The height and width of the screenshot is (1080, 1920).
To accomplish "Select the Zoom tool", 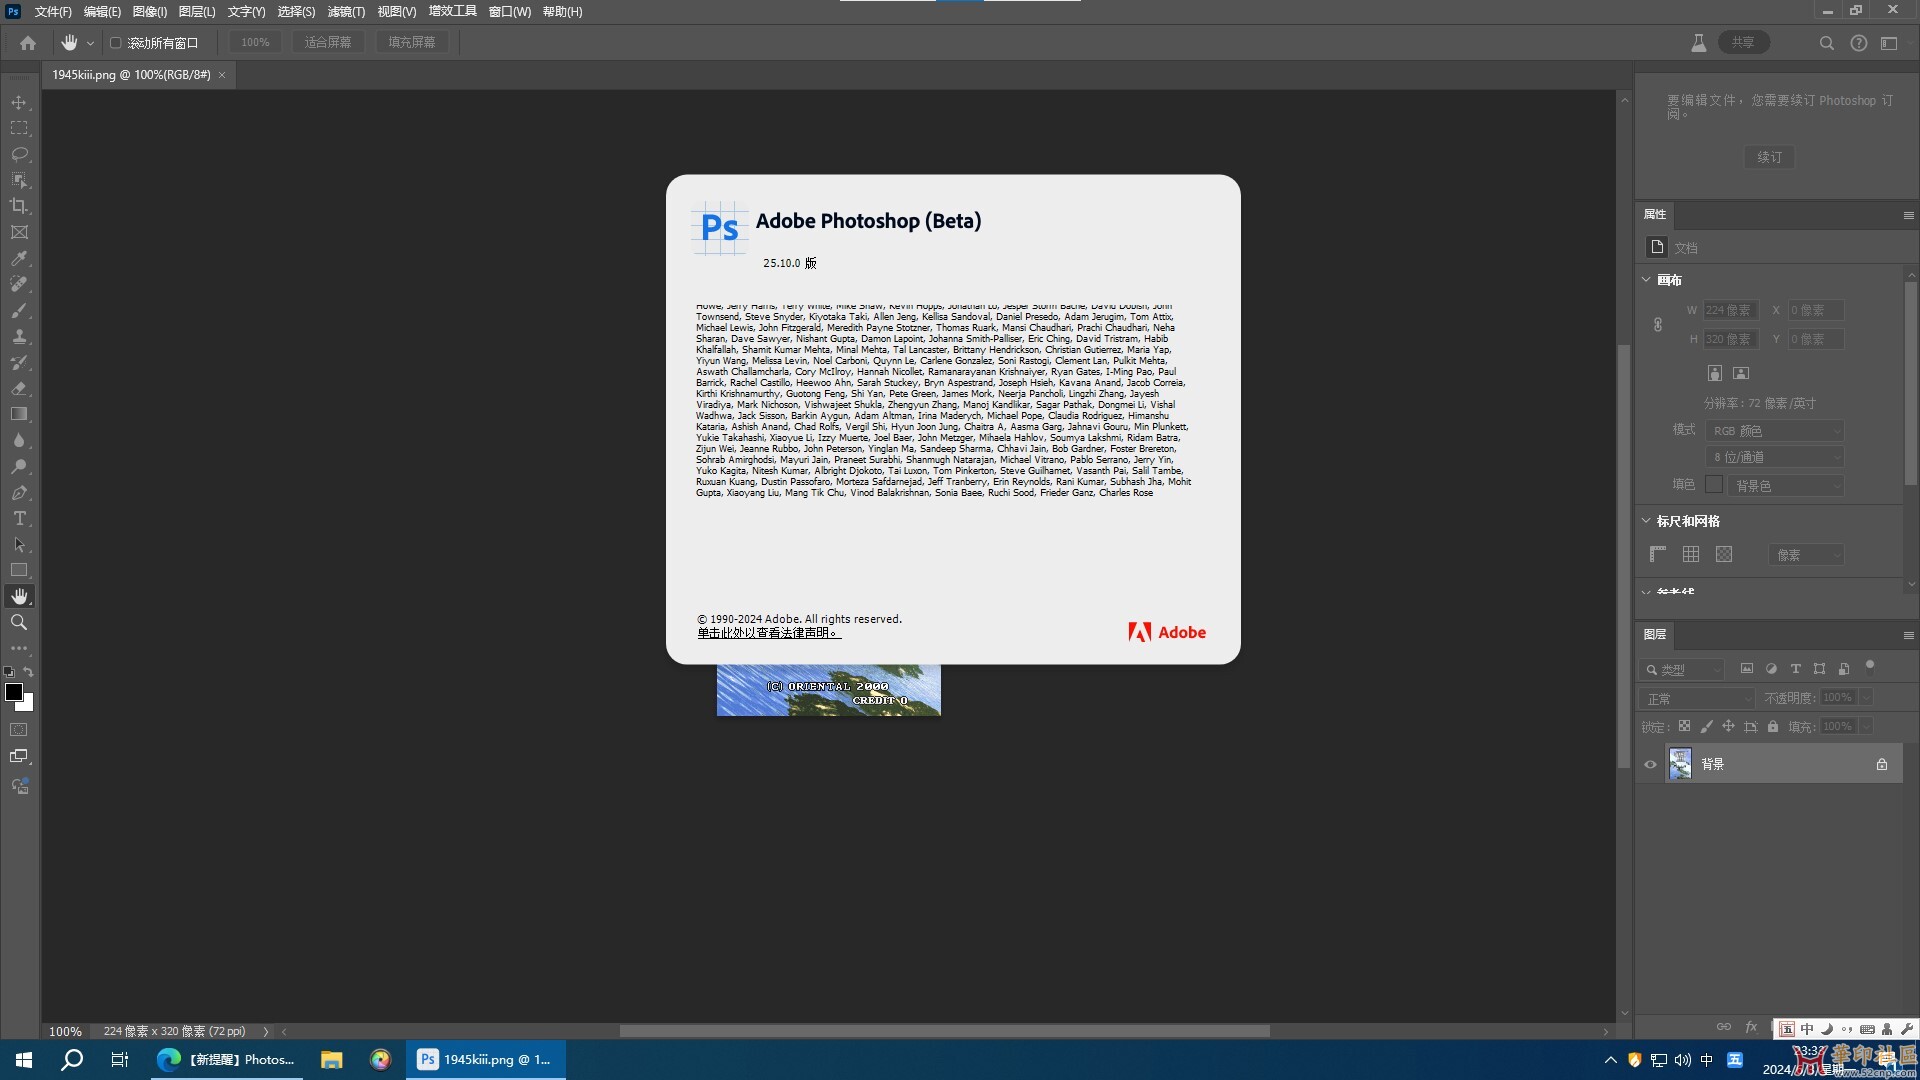I will pos(19,623).
